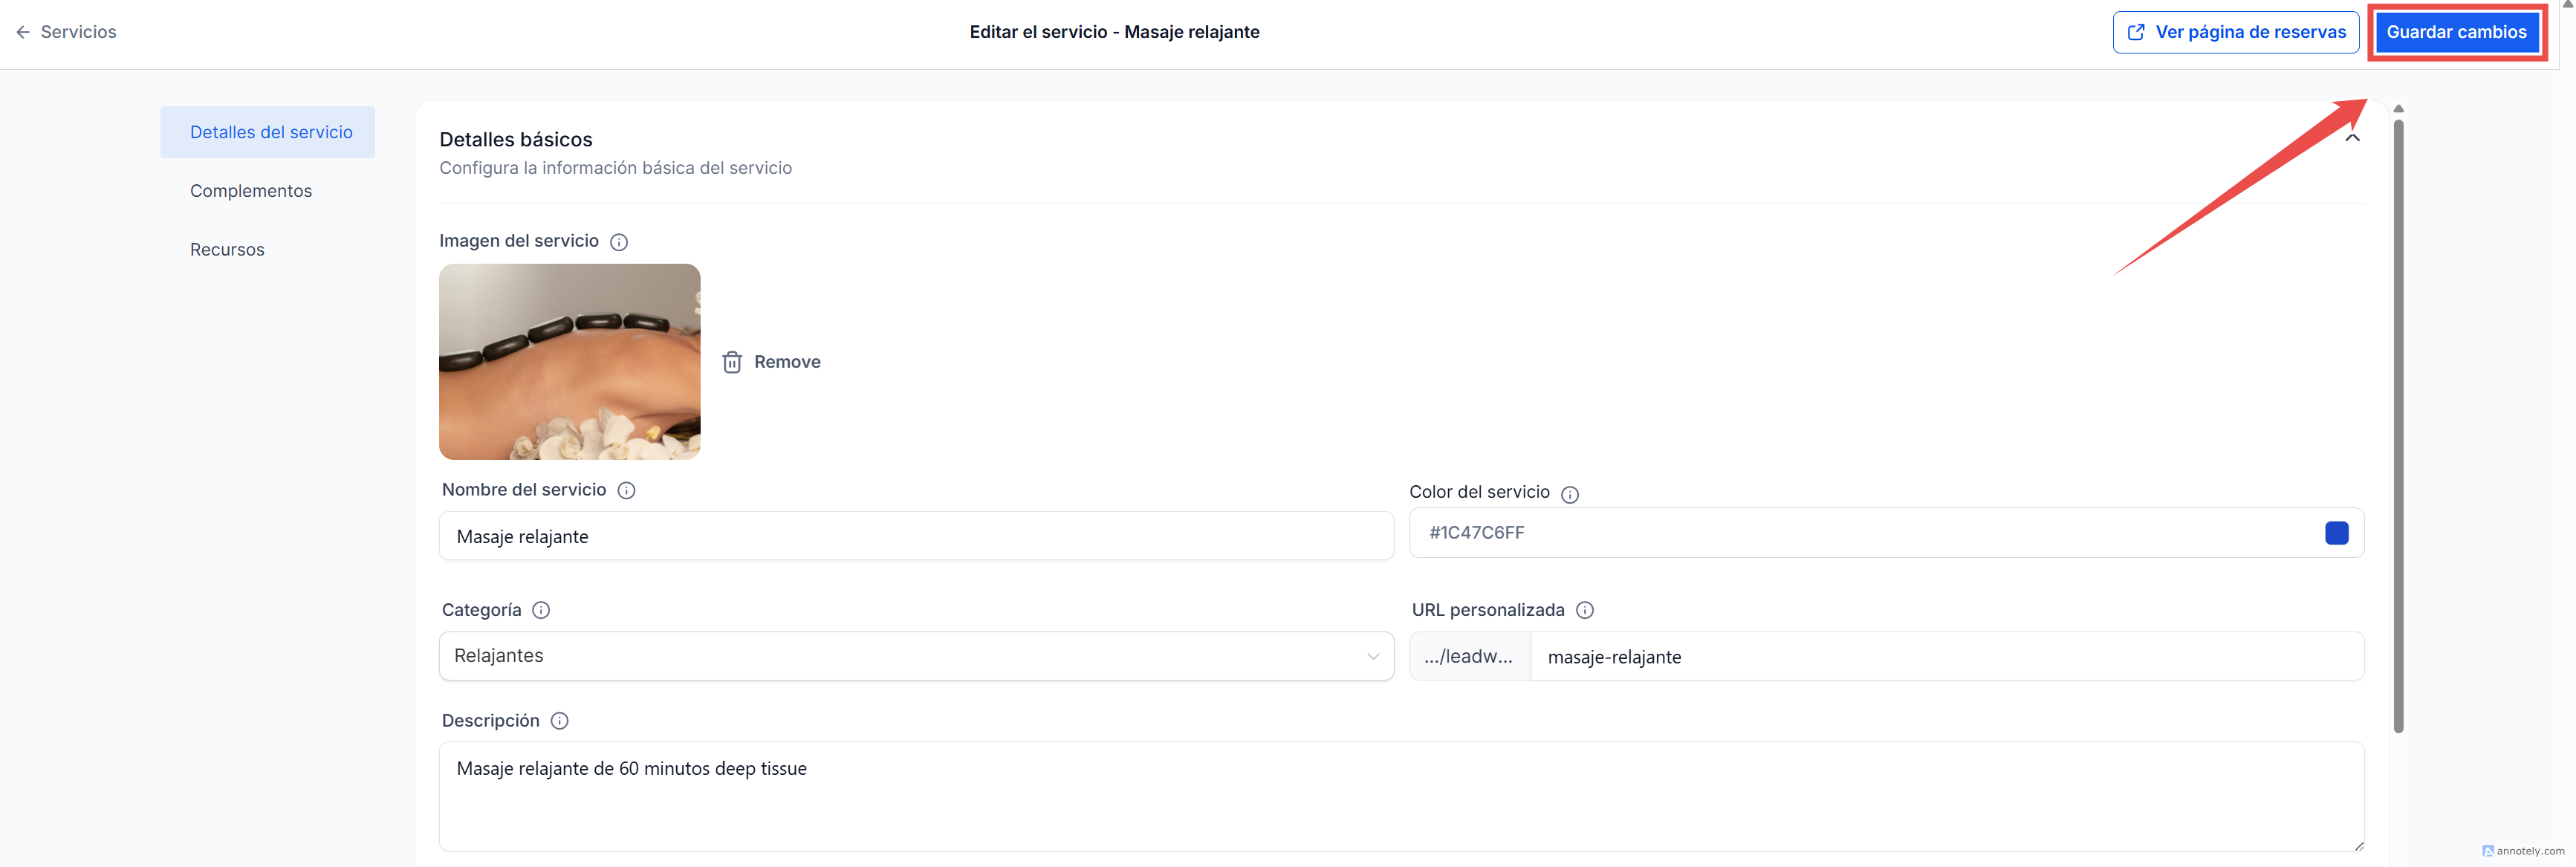Click info icon beside Imagen del servicio

[619, 242]
